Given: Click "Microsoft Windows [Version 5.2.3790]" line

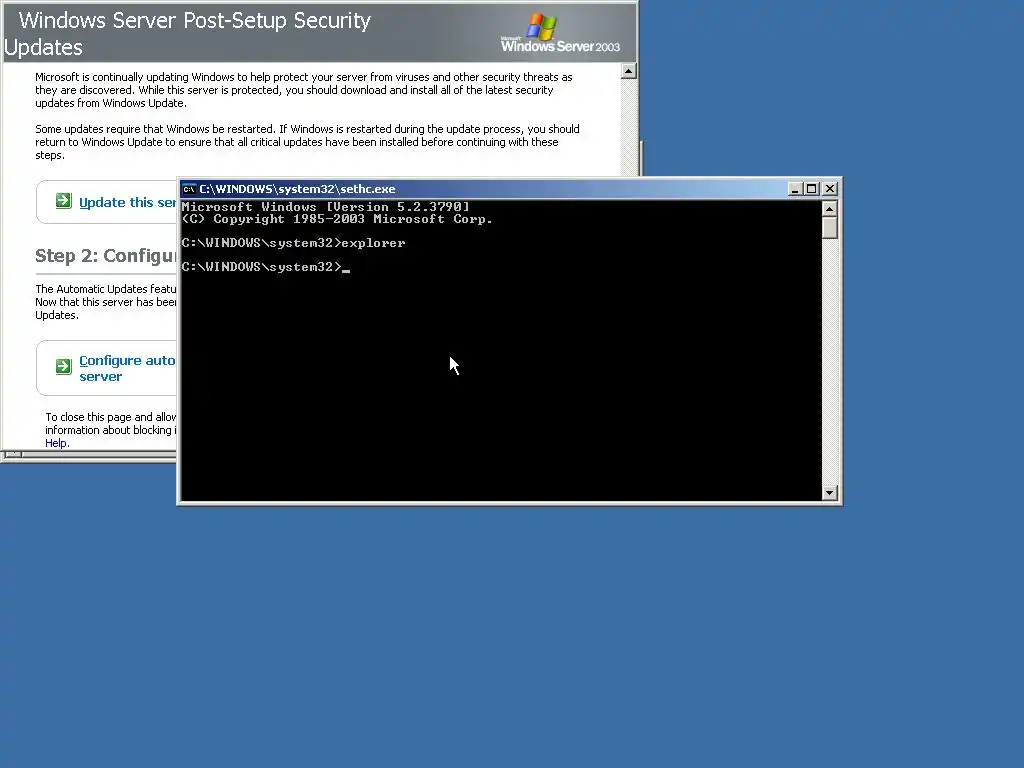Looking at the screenshot, I should (x=325, y=206).
